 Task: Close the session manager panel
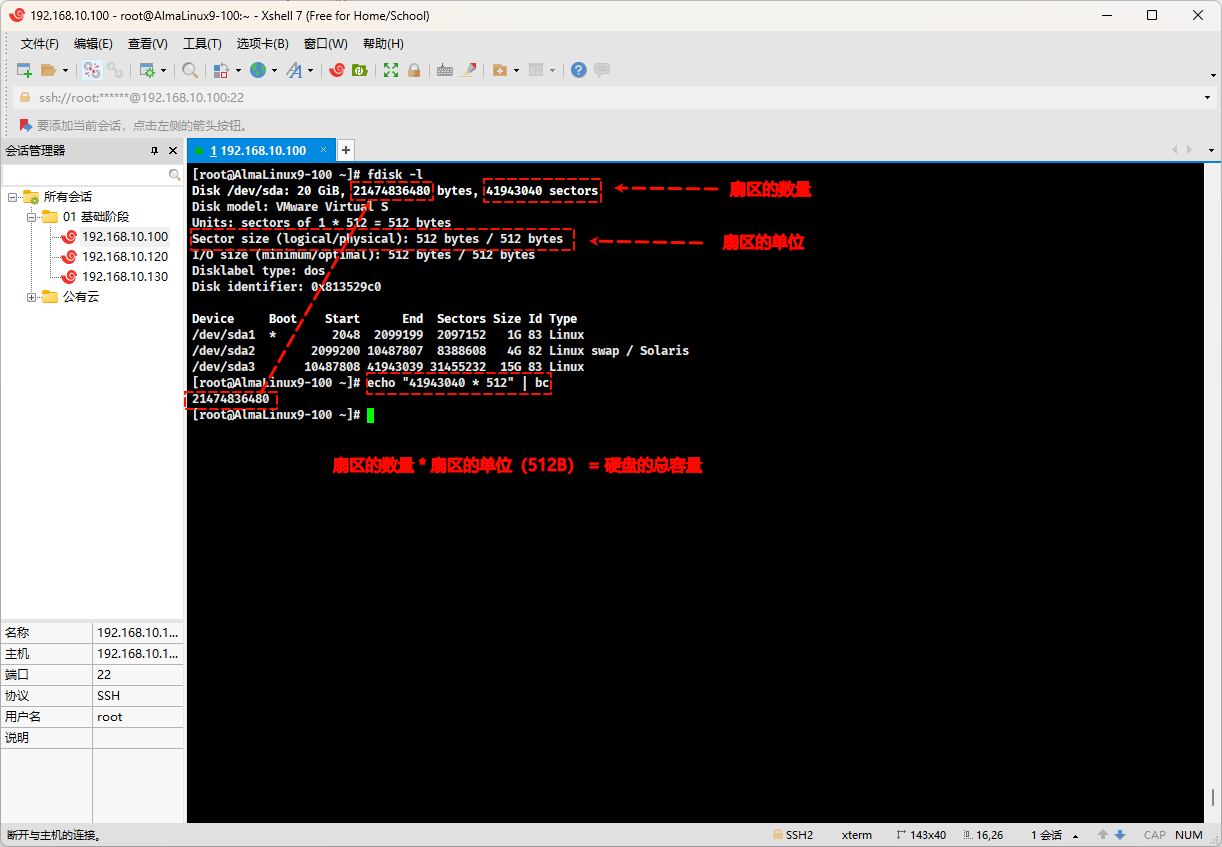click(x=173, y=150)
